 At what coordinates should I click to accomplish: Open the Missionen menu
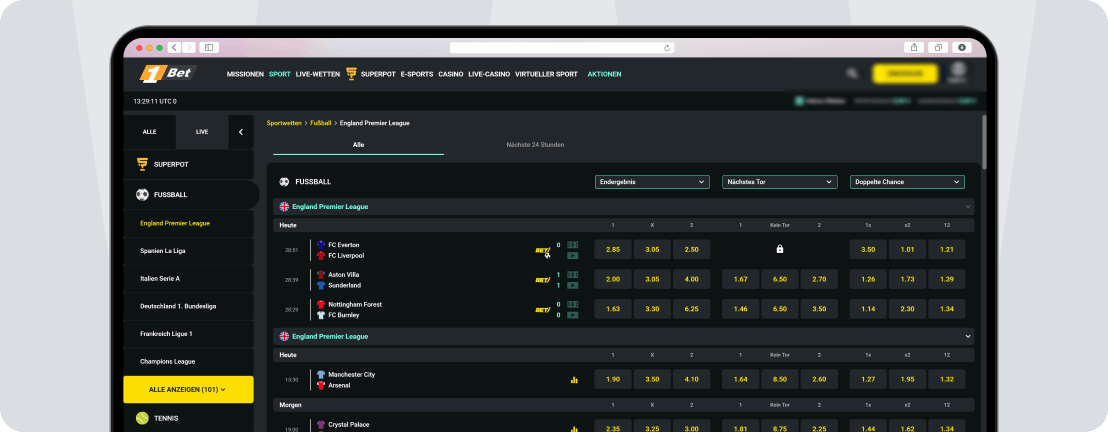pyautogui.click(x=245, y=74)
